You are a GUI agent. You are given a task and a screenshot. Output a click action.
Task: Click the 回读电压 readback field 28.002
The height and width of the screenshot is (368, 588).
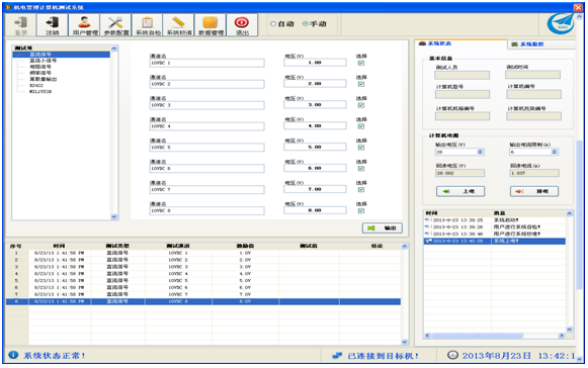pyautogui.click(x=460, y=173)
